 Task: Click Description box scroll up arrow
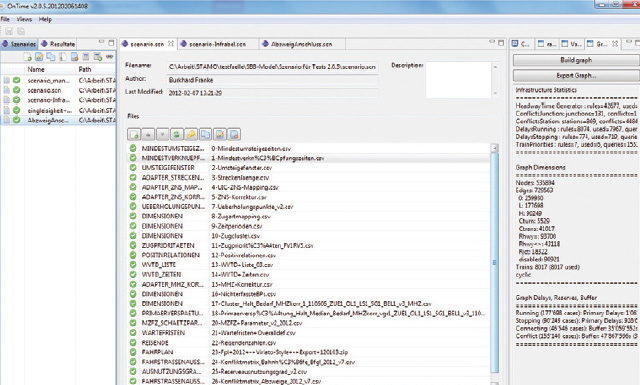coord(496,67)
